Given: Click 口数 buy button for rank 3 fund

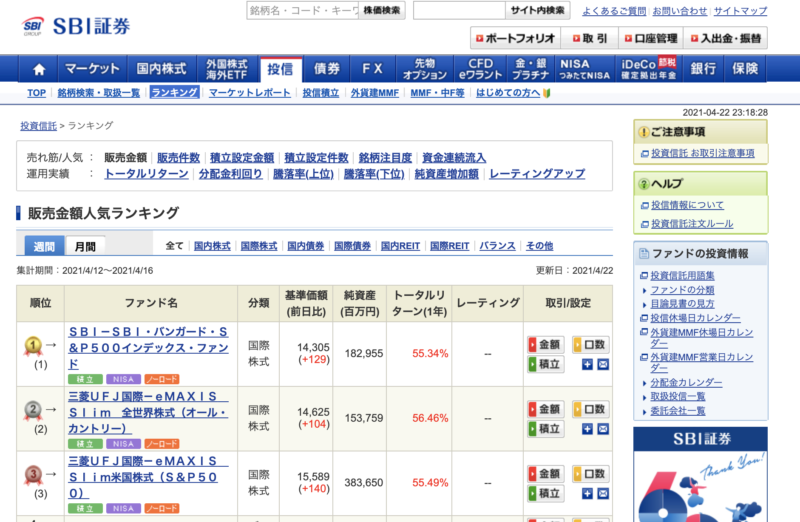Looking at the screenshot, I should point(591,474).
